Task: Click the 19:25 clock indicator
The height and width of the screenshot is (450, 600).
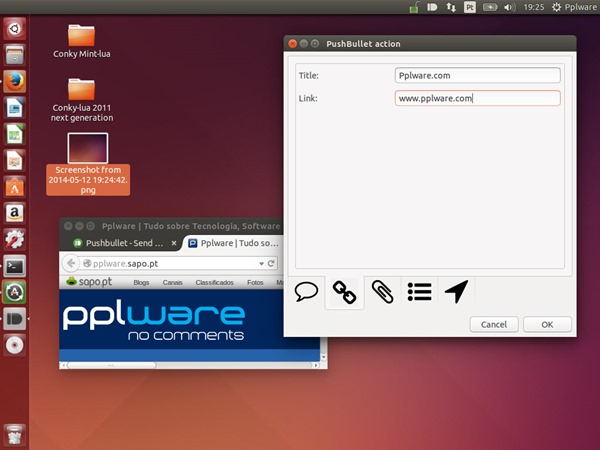Action: [533, 7]
